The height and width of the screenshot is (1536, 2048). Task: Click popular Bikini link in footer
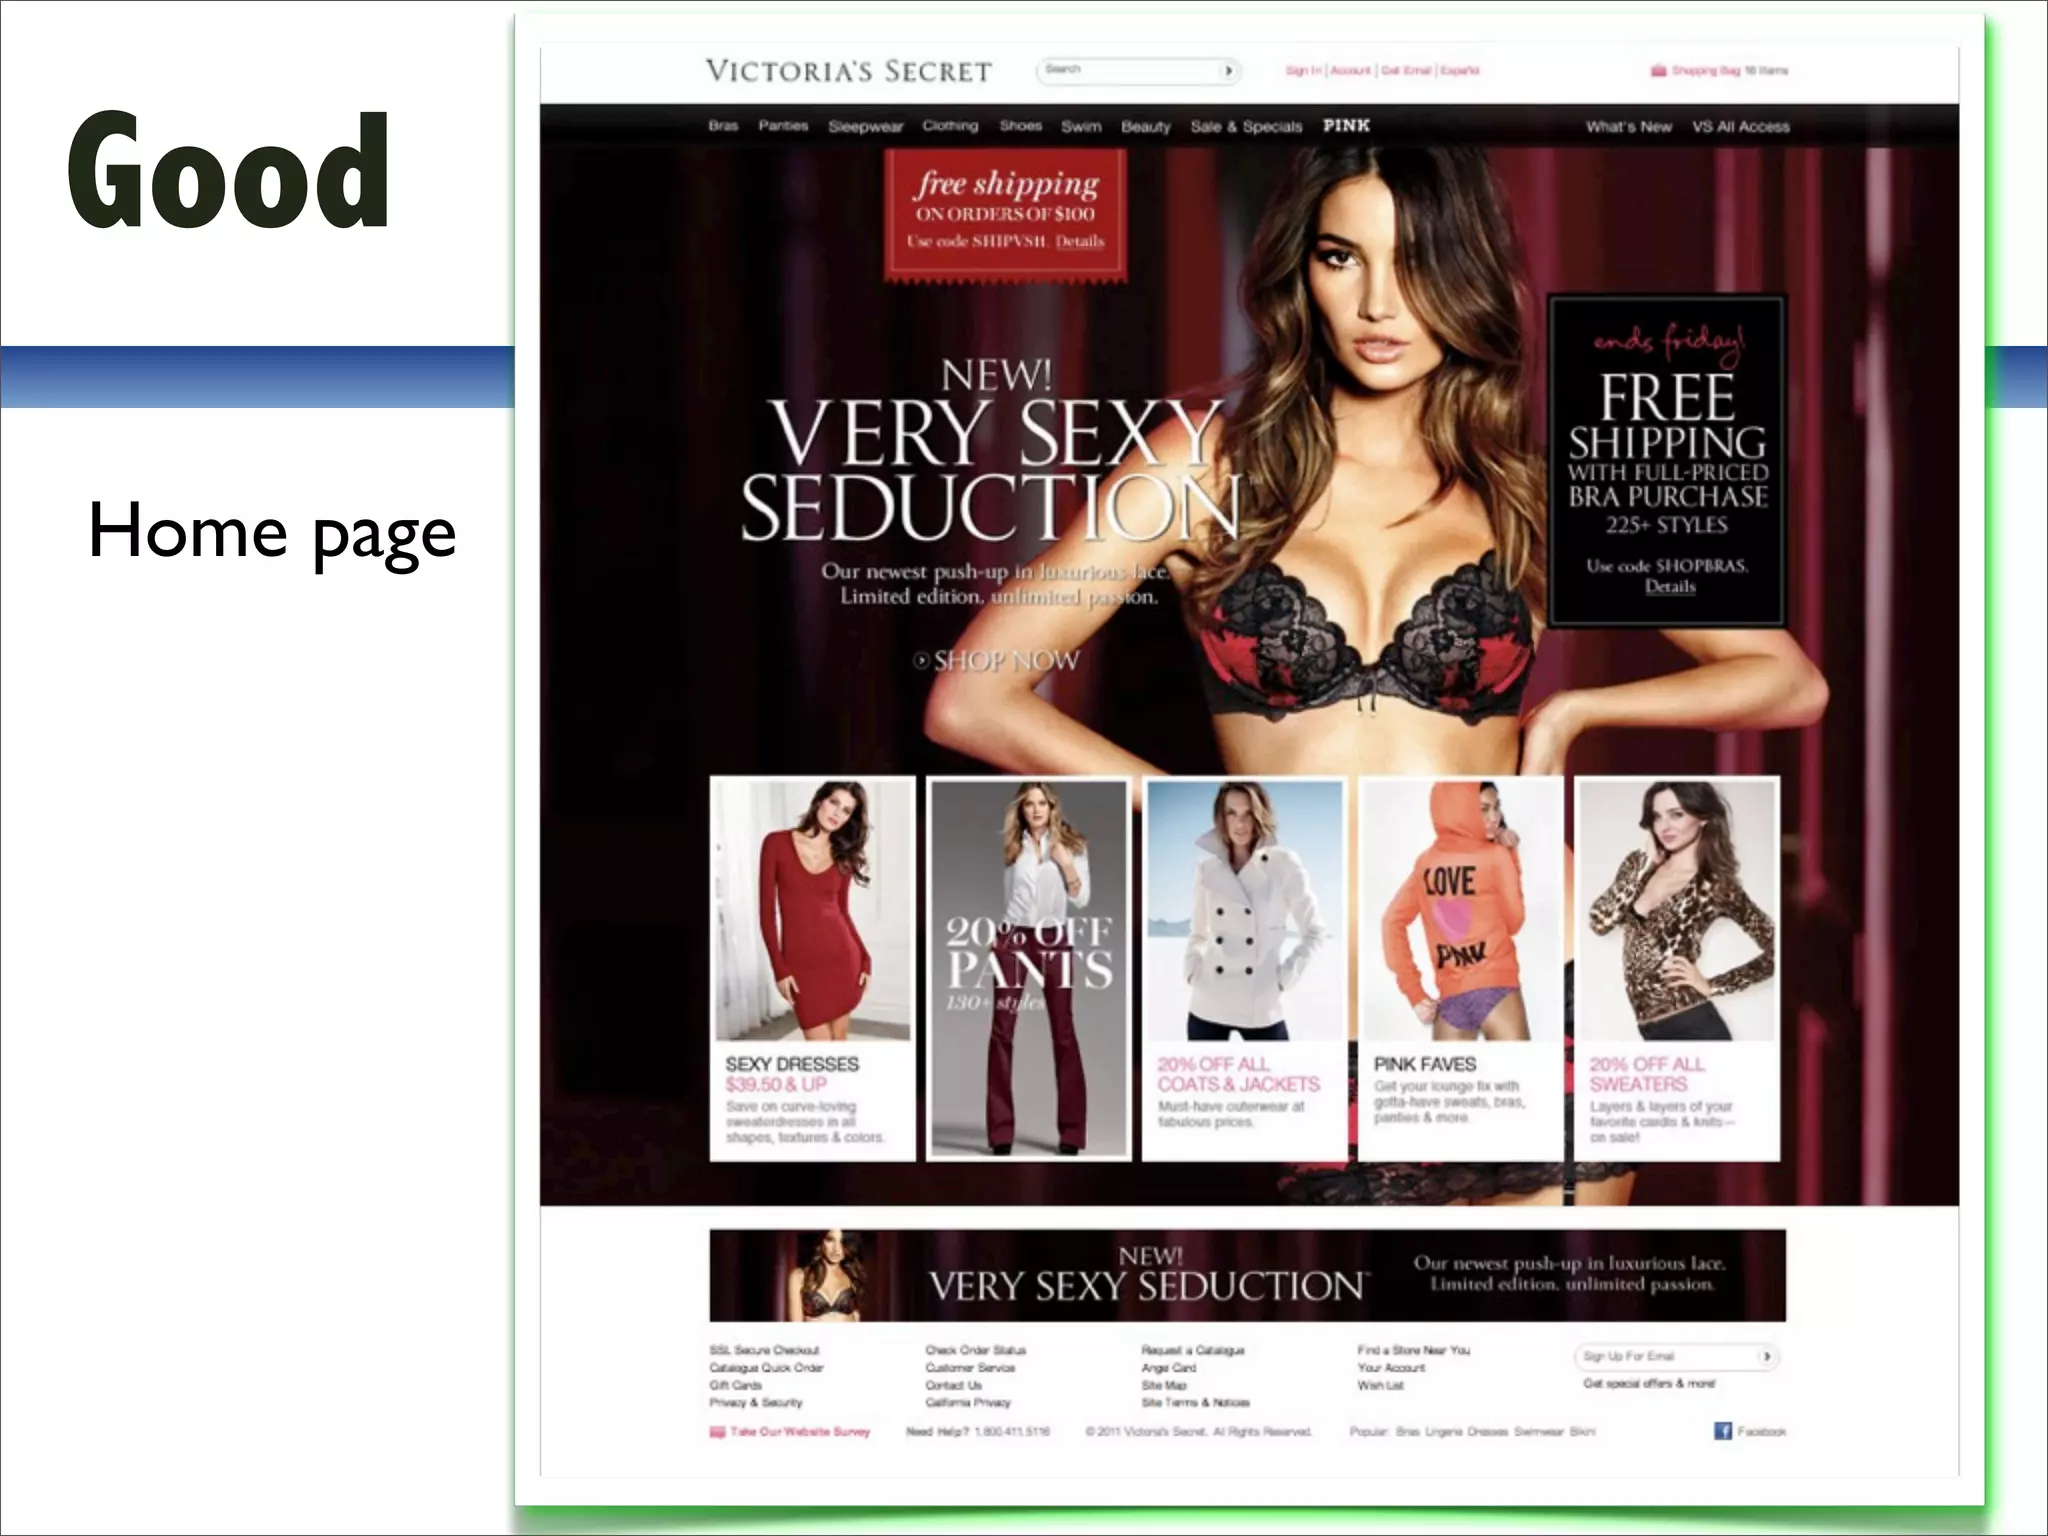1582,1432
